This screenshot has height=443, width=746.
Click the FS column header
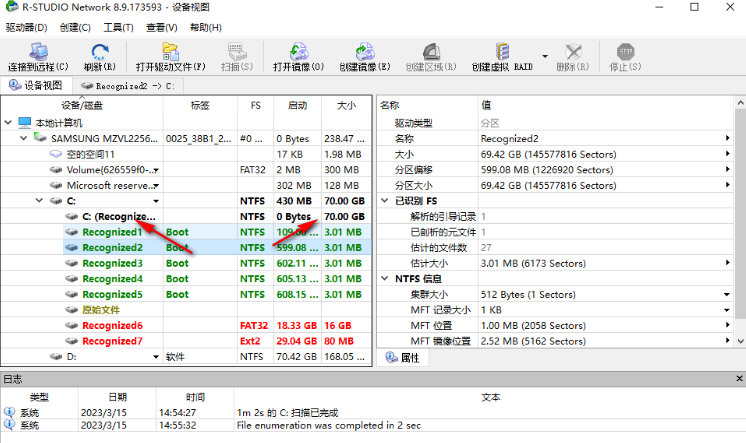pos(255,106)
